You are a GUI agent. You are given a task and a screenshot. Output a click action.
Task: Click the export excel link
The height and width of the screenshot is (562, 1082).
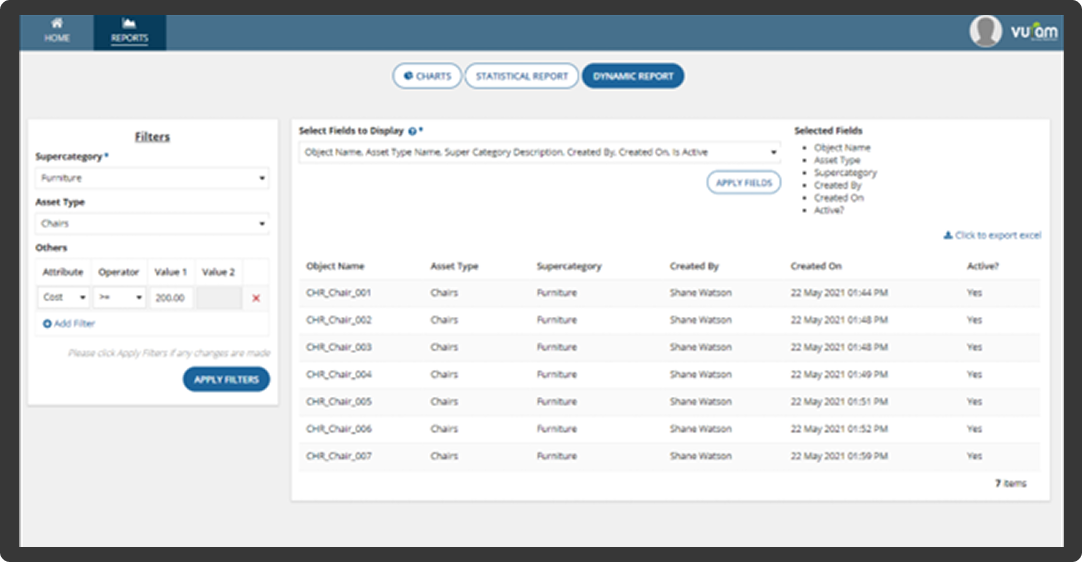pos(992,235)
